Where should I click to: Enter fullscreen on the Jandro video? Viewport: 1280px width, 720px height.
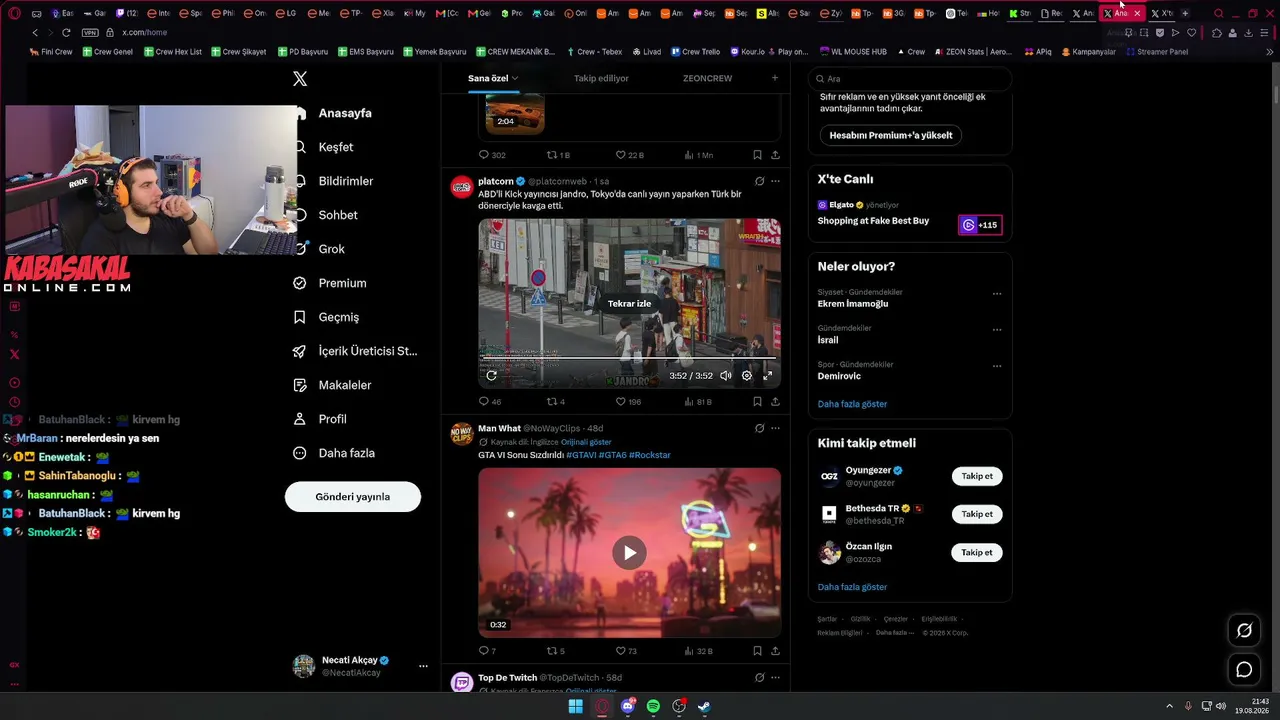(768, 376)
